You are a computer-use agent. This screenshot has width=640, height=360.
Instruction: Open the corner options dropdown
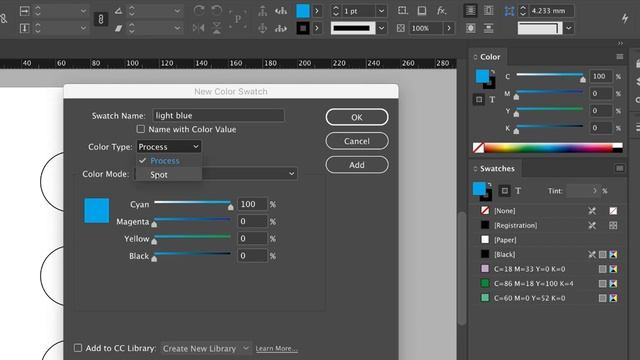(569, 28)
